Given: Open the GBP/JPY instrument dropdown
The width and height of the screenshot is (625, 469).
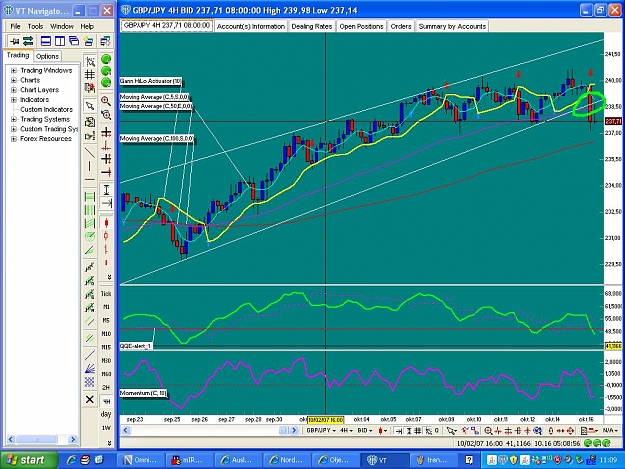Looking at the screenshot, I should pos(321,431).
